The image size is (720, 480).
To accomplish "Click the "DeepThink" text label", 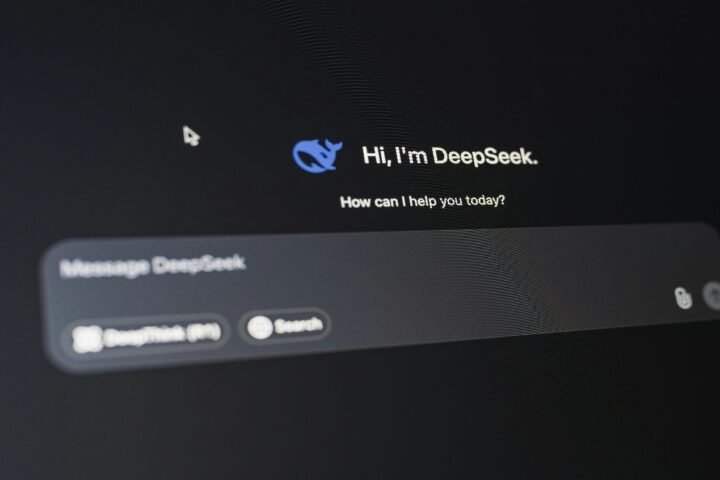I will click(x=143, y=337).
